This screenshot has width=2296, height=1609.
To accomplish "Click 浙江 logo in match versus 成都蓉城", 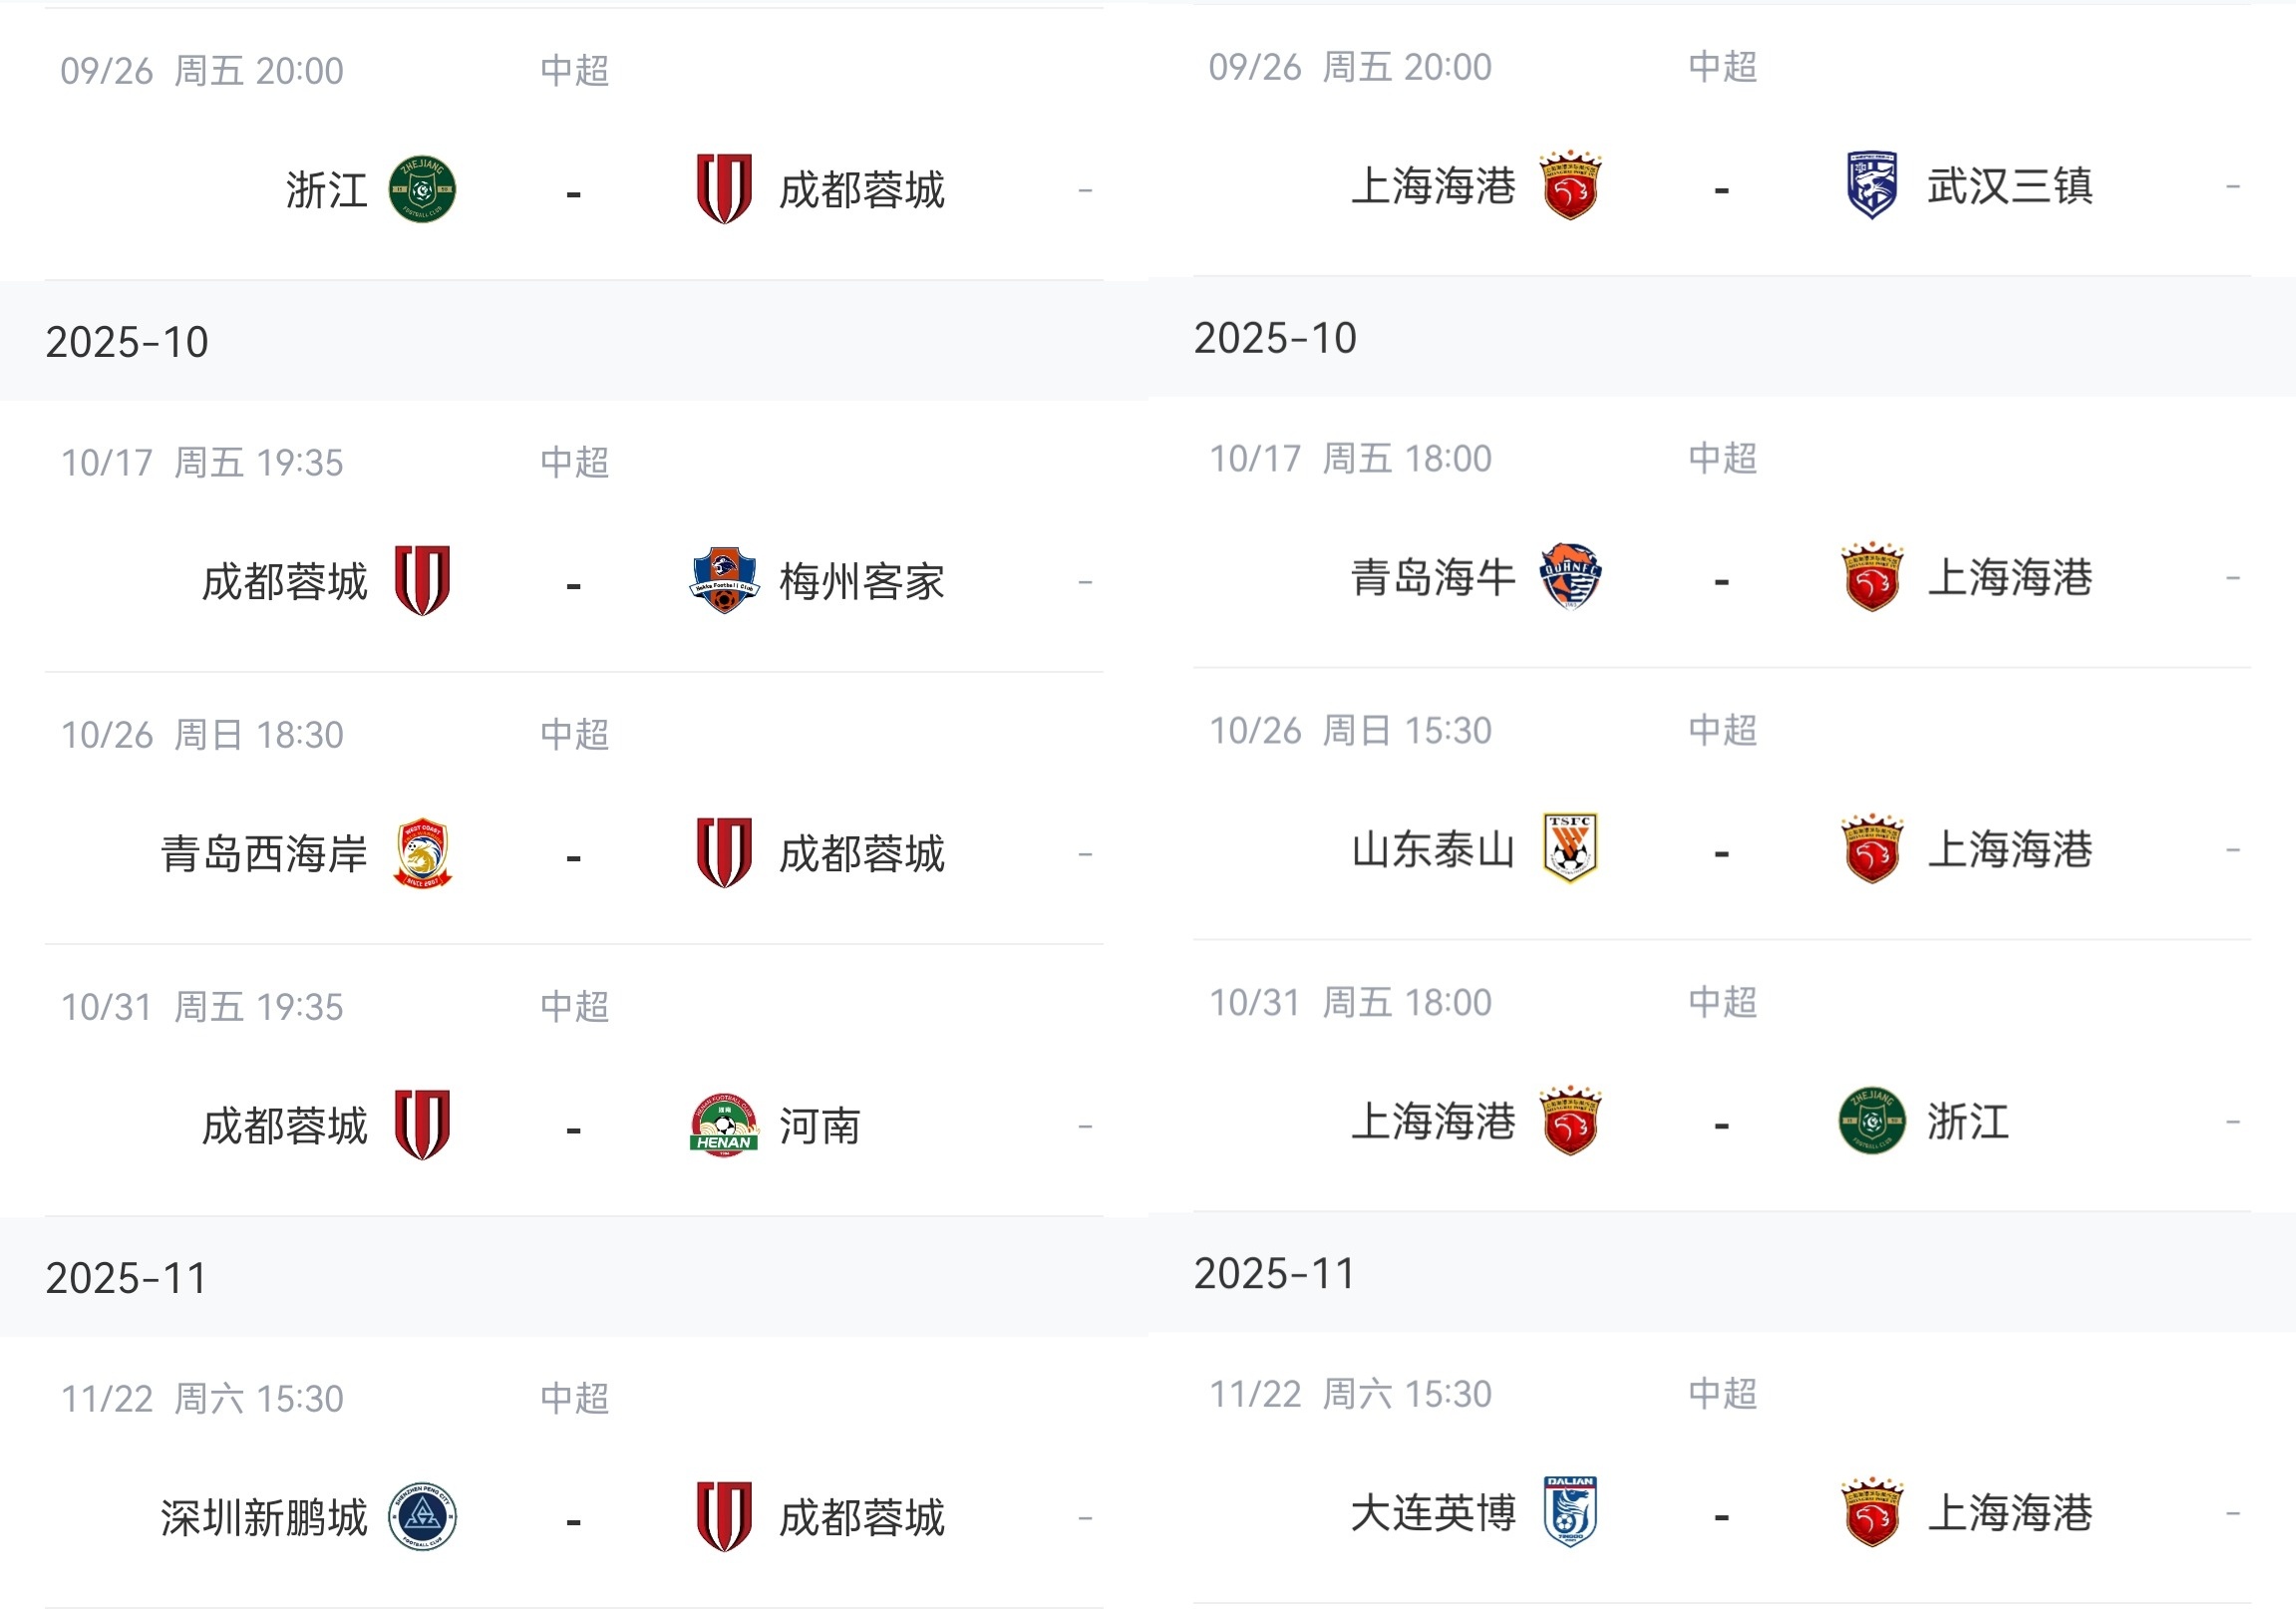I will [422, 189].
